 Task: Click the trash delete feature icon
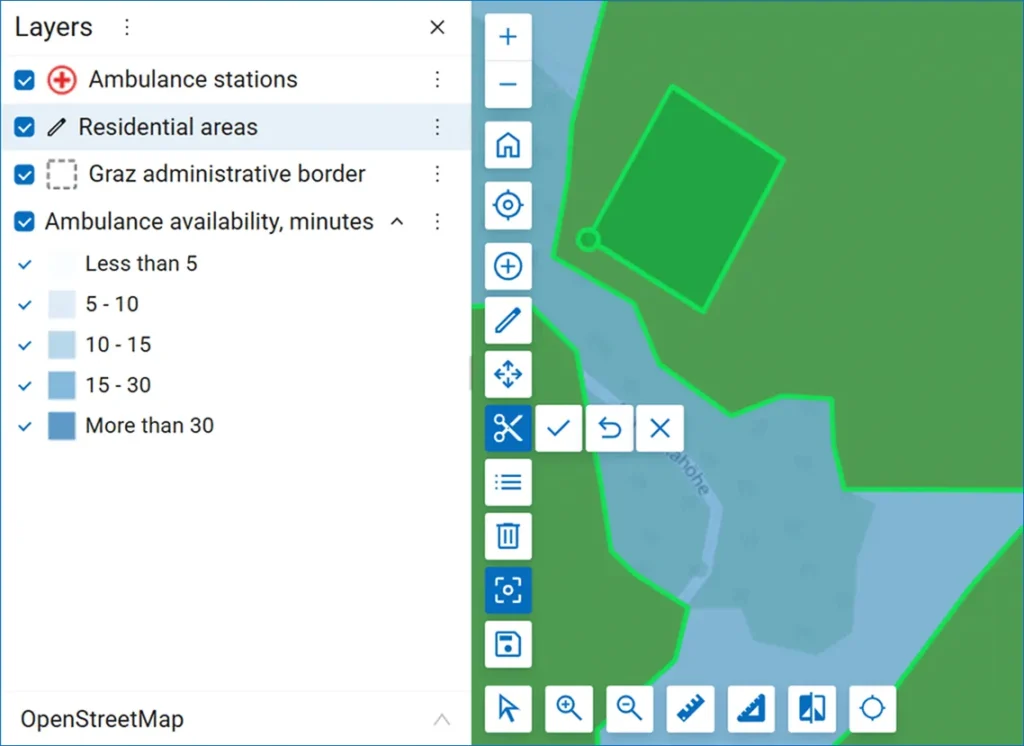tap(508, 536)
